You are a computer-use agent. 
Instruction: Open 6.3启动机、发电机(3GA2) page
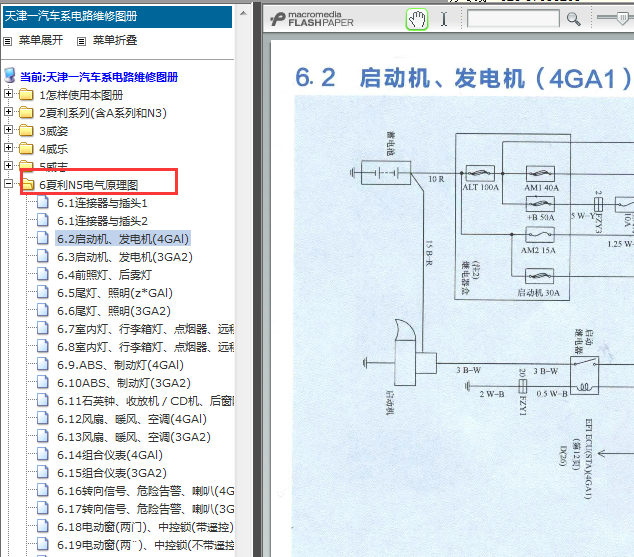pyautogui.click(x=125, y=257)
